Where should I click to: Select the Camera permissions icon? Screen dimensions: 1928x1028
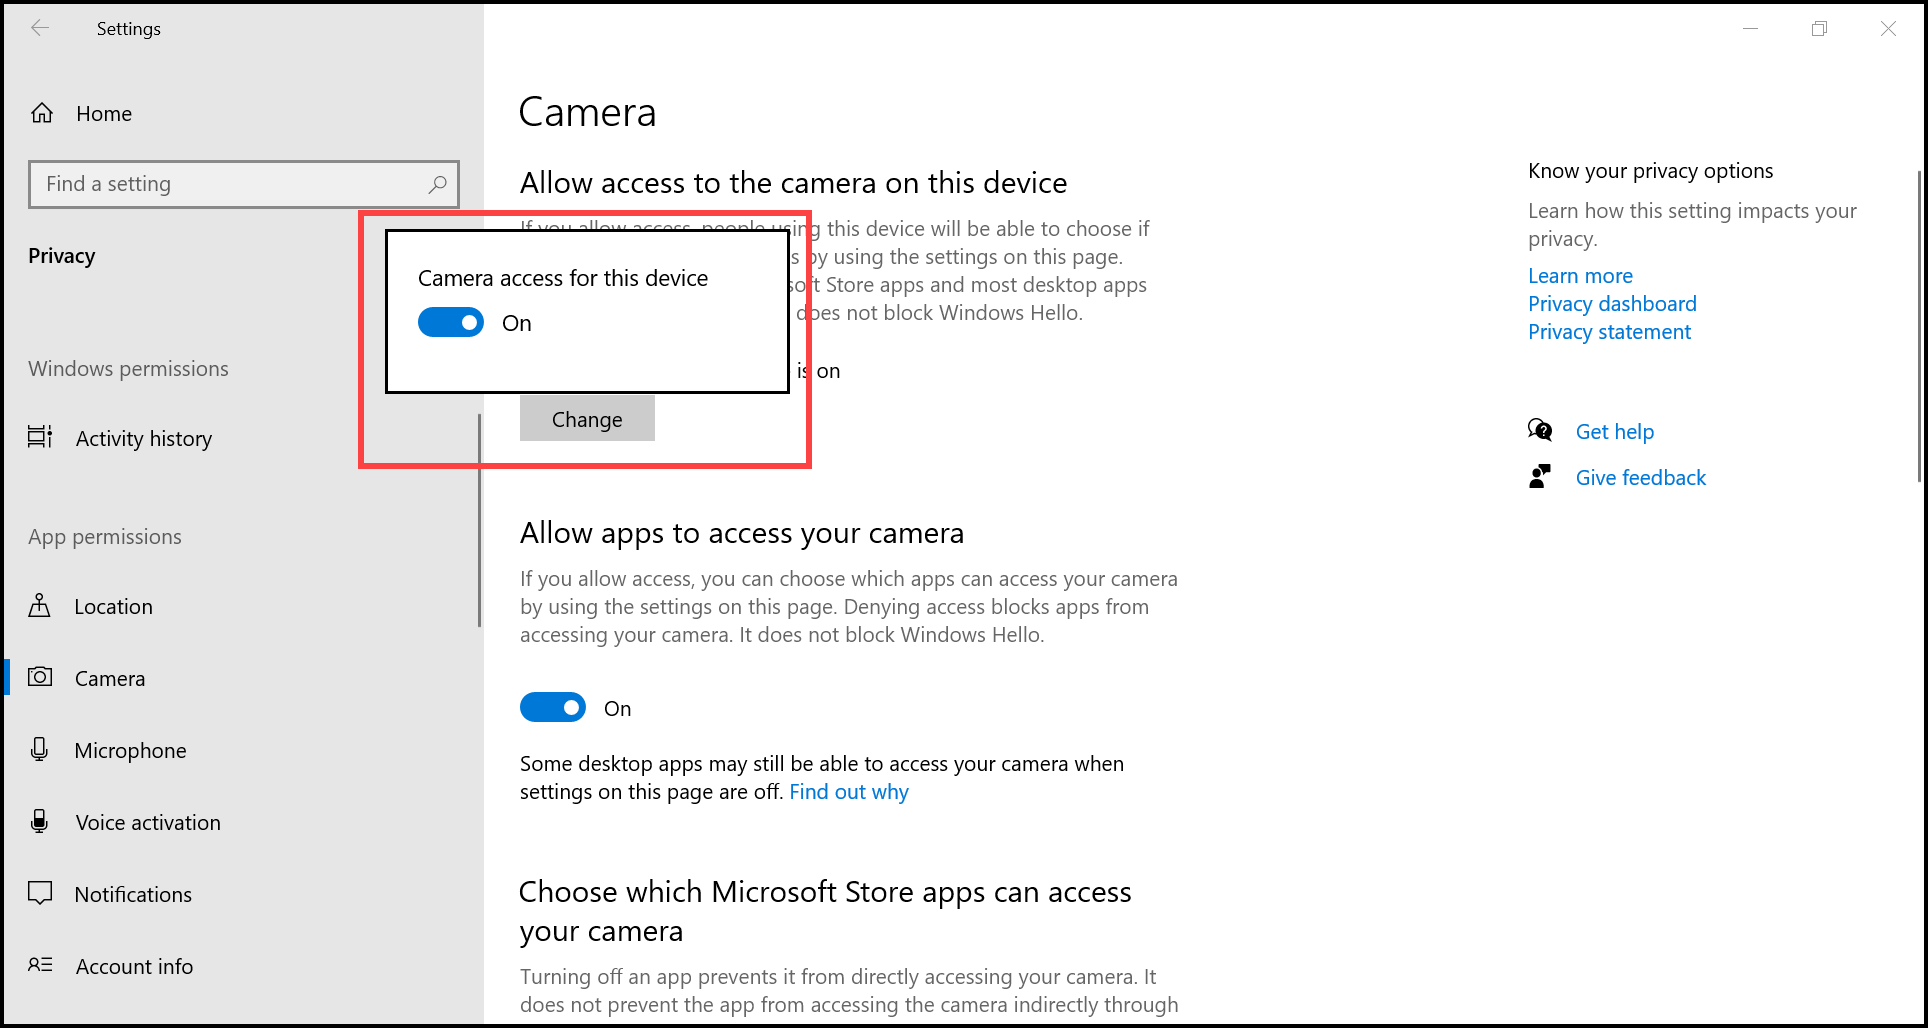click(x=40, y=677)
